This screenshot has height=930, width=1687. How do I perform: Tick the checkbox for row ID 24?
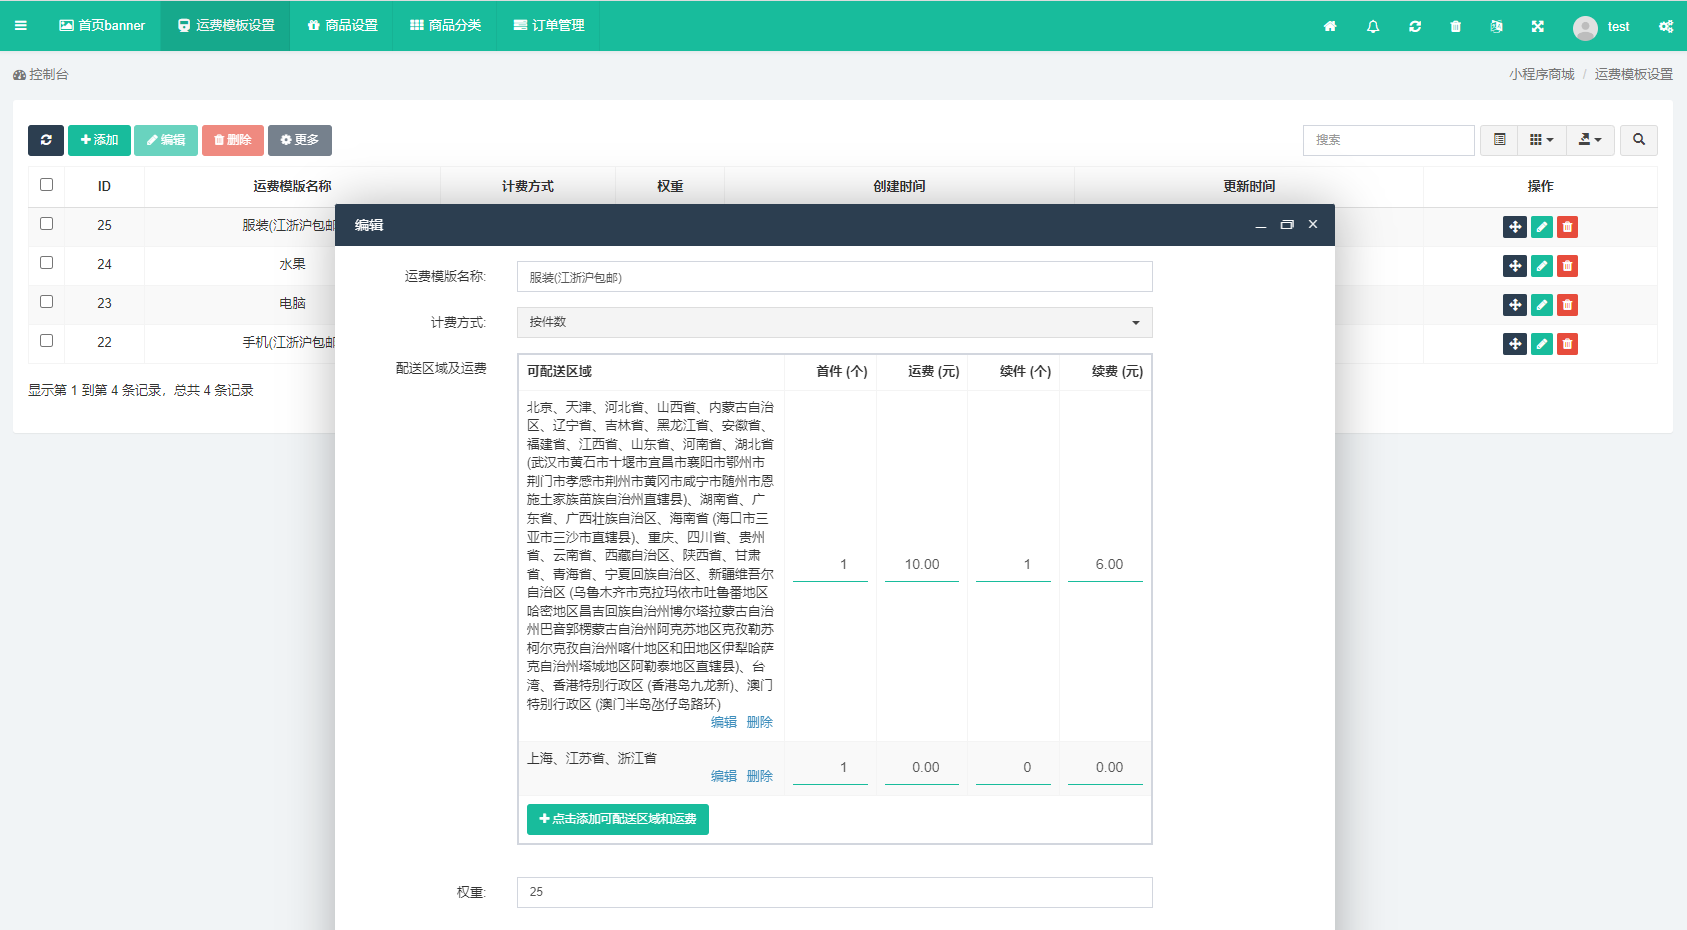point(46,263)
